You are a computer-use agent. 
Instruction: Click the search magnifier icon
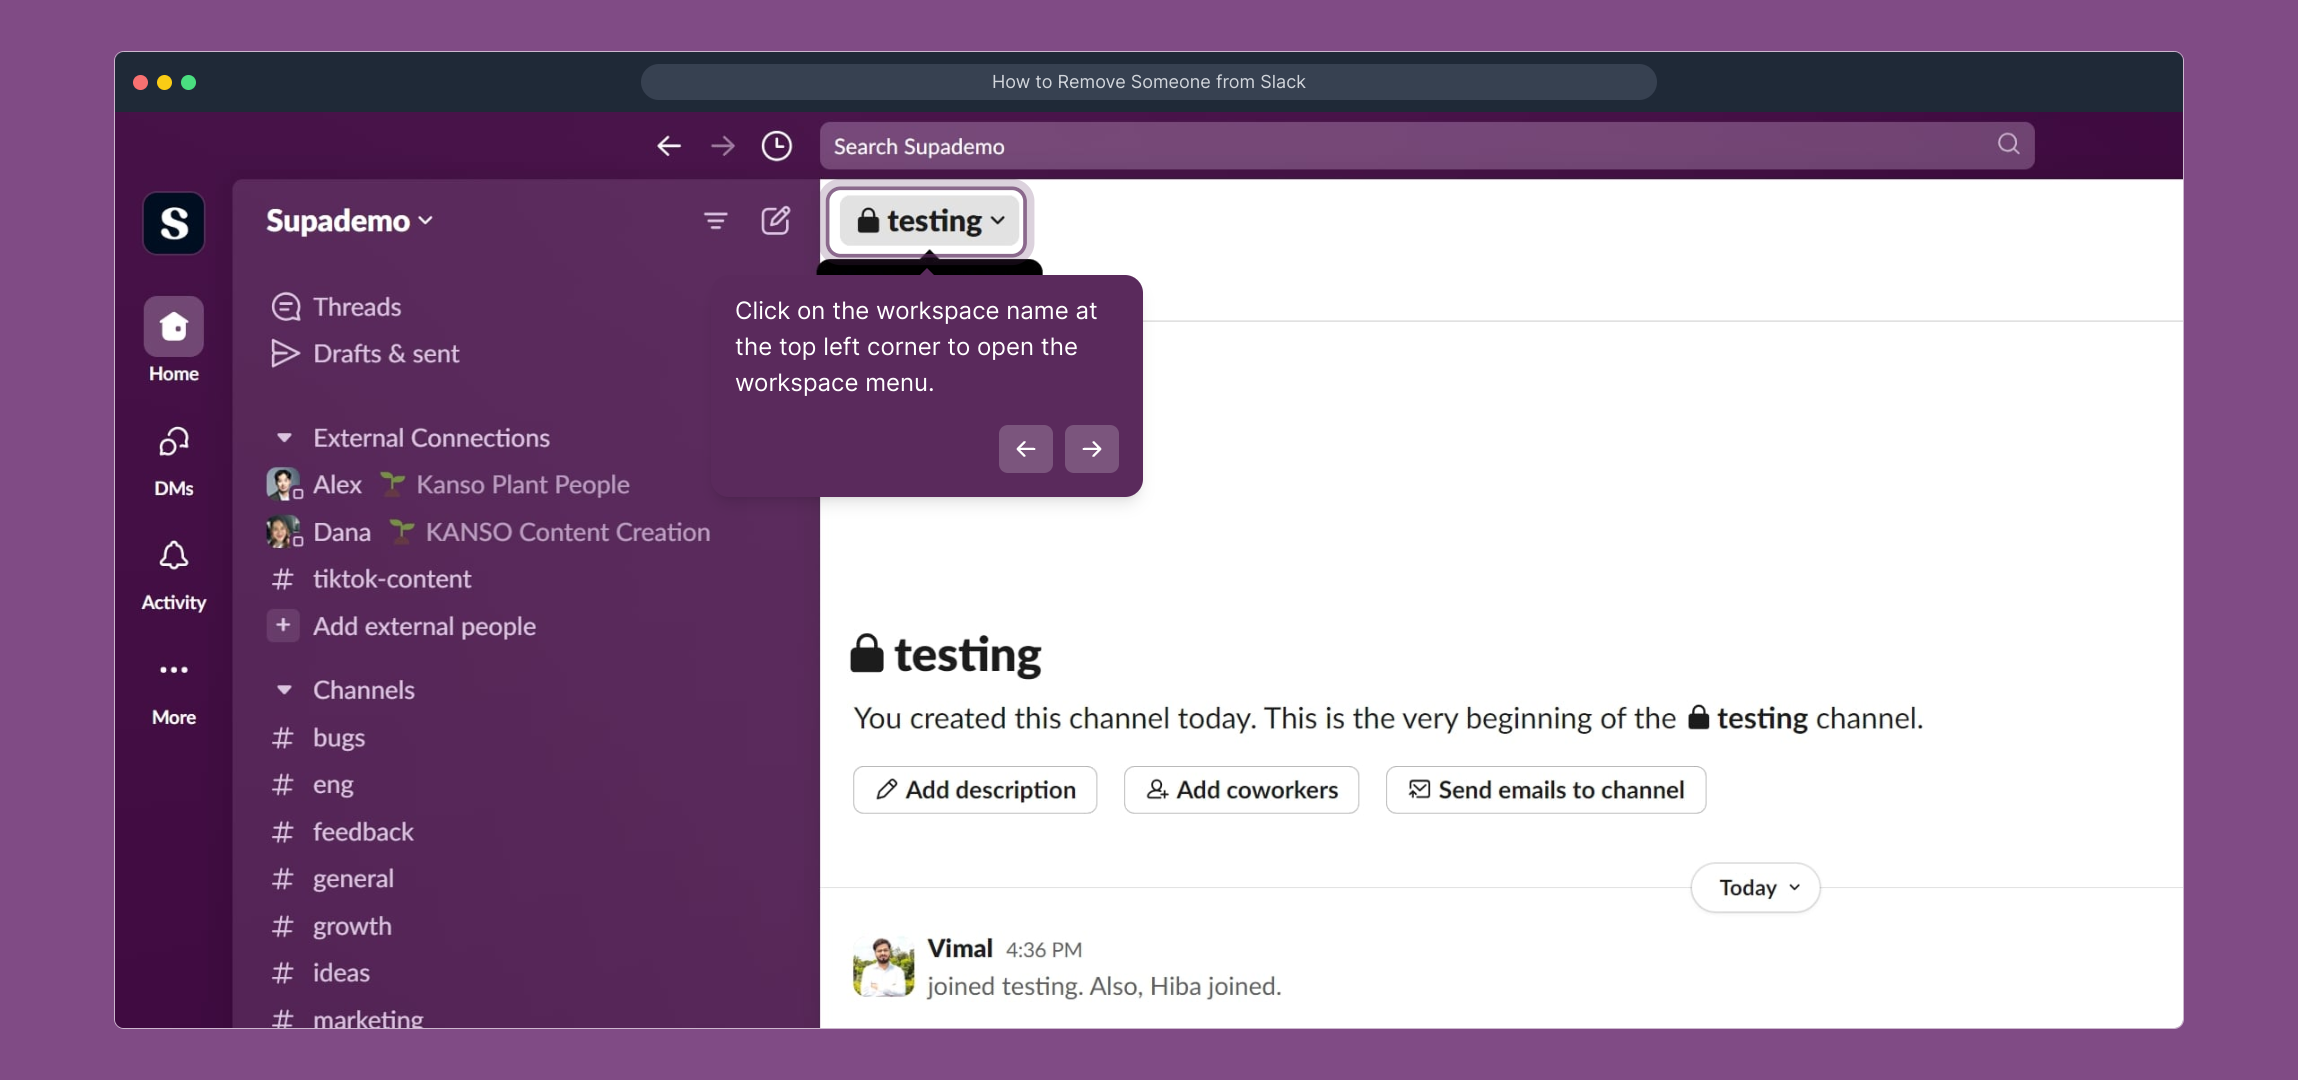2007,145
